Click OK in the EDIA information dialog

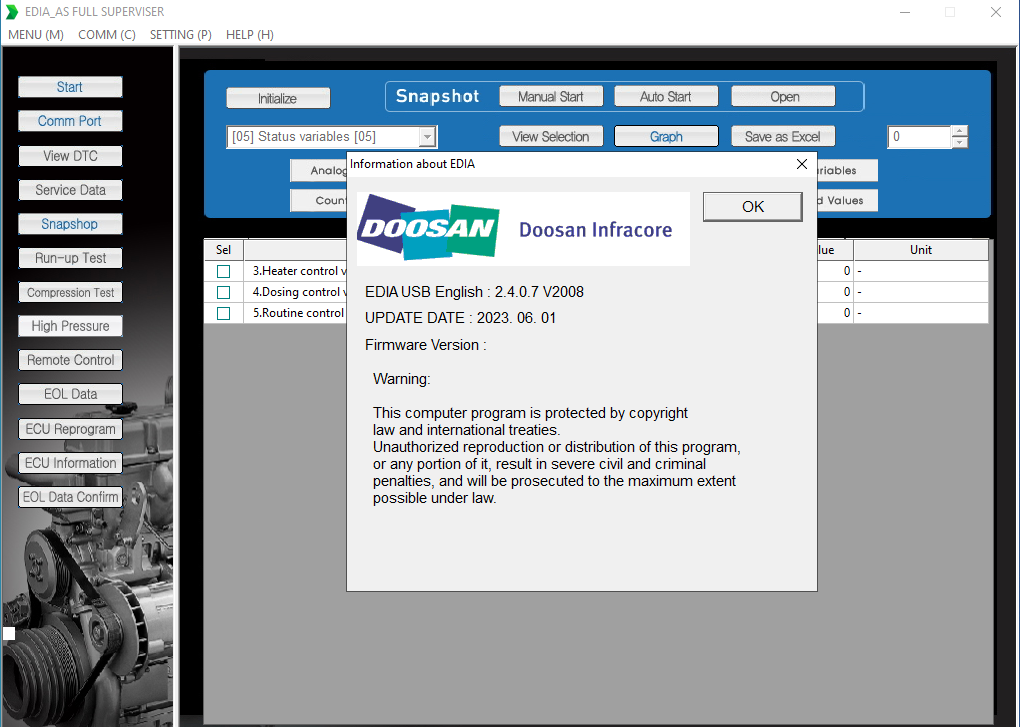click(x=753, y=207)
